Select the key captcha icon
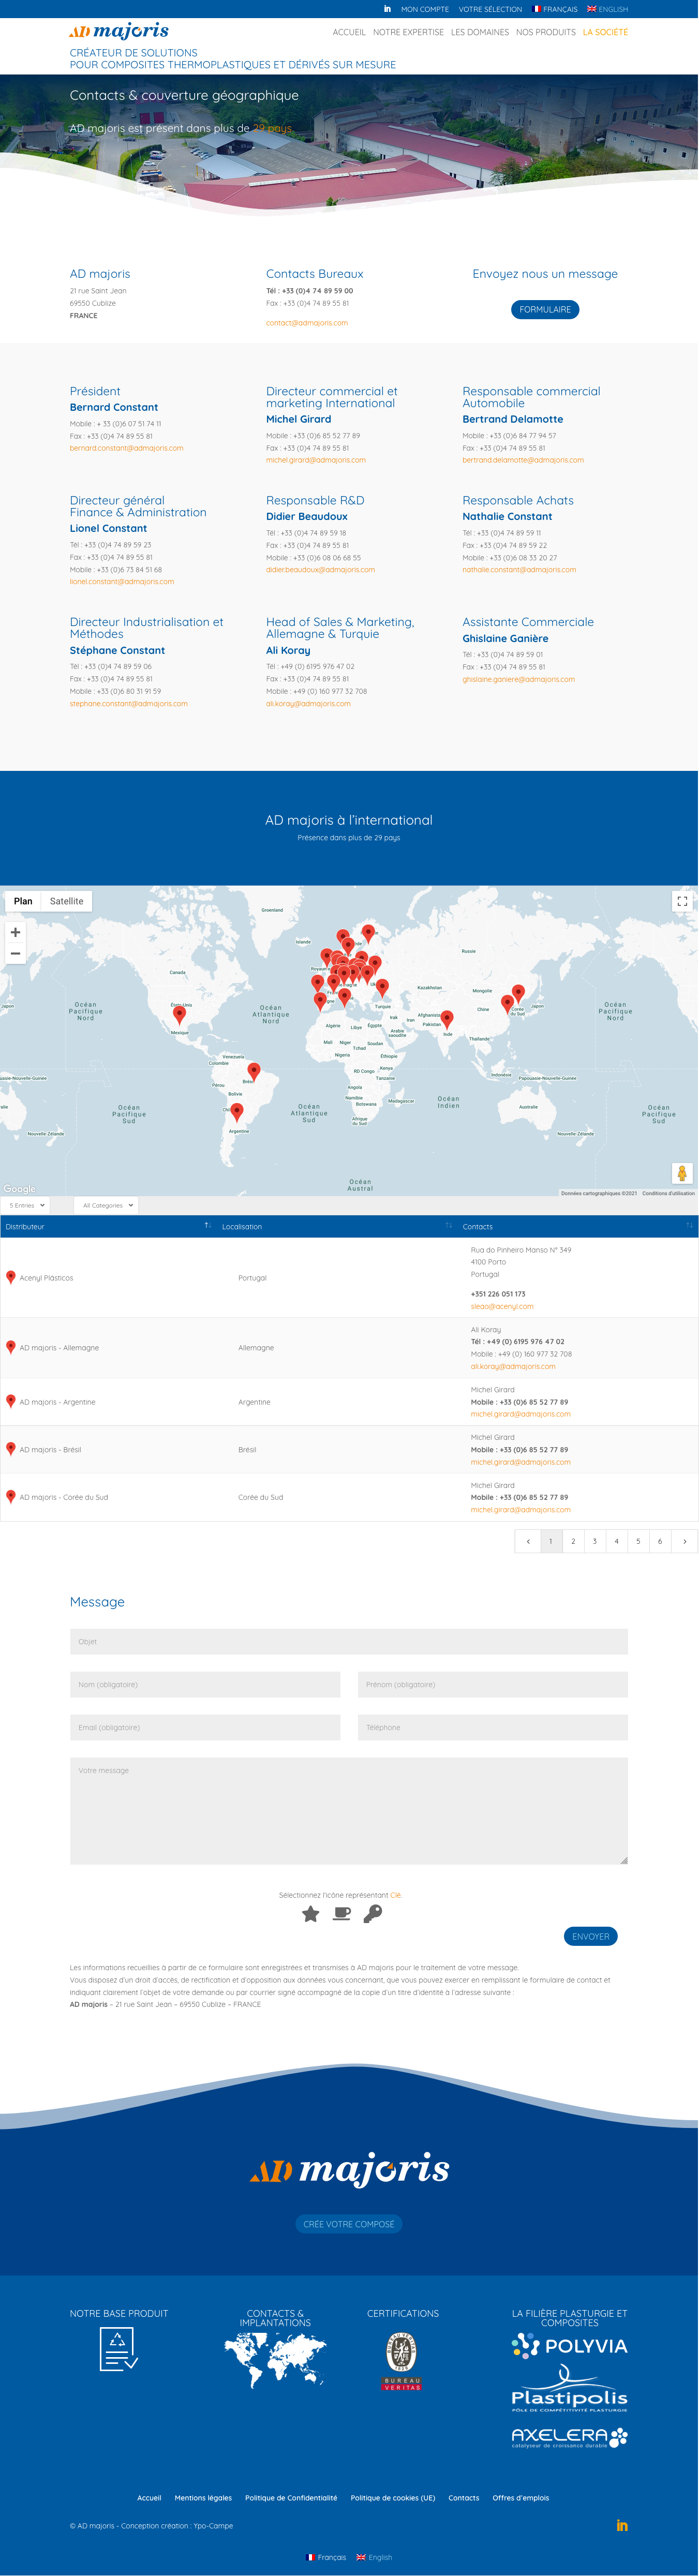 (372, 1913)
